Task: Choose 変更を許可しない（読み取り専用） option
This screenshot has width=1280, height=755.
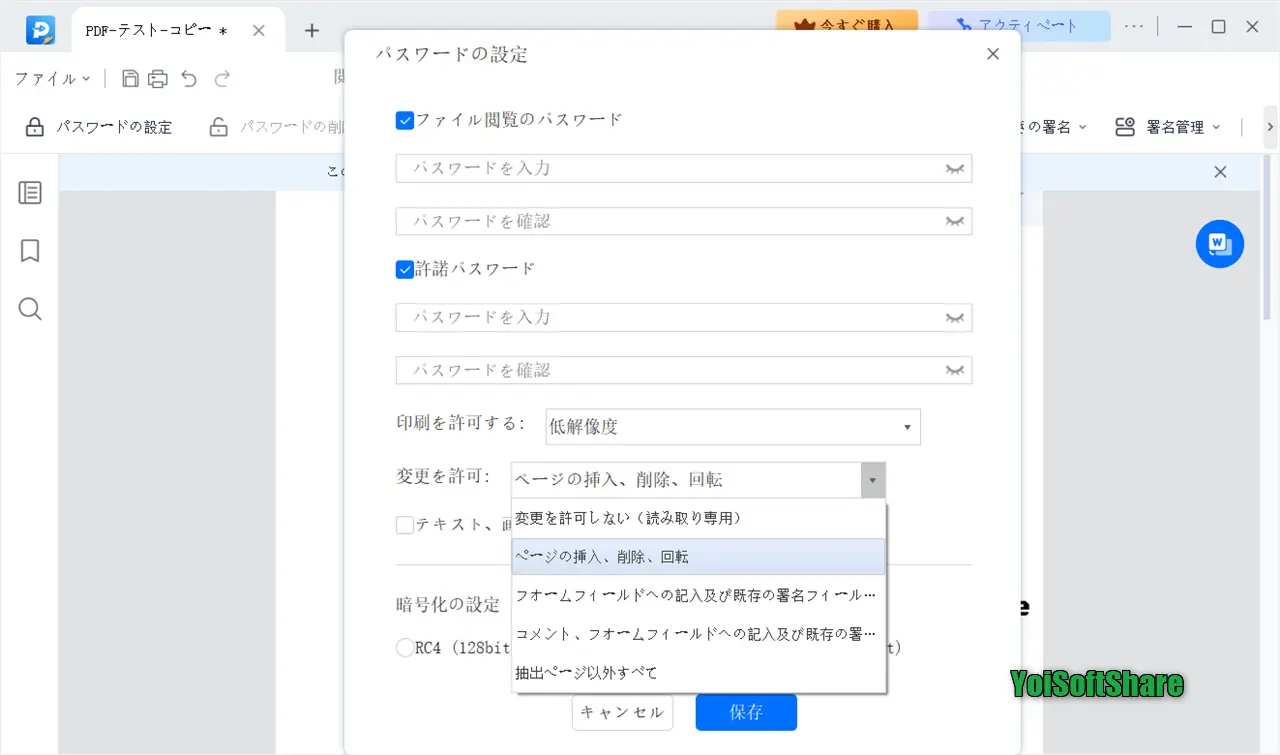Action: 698,519
